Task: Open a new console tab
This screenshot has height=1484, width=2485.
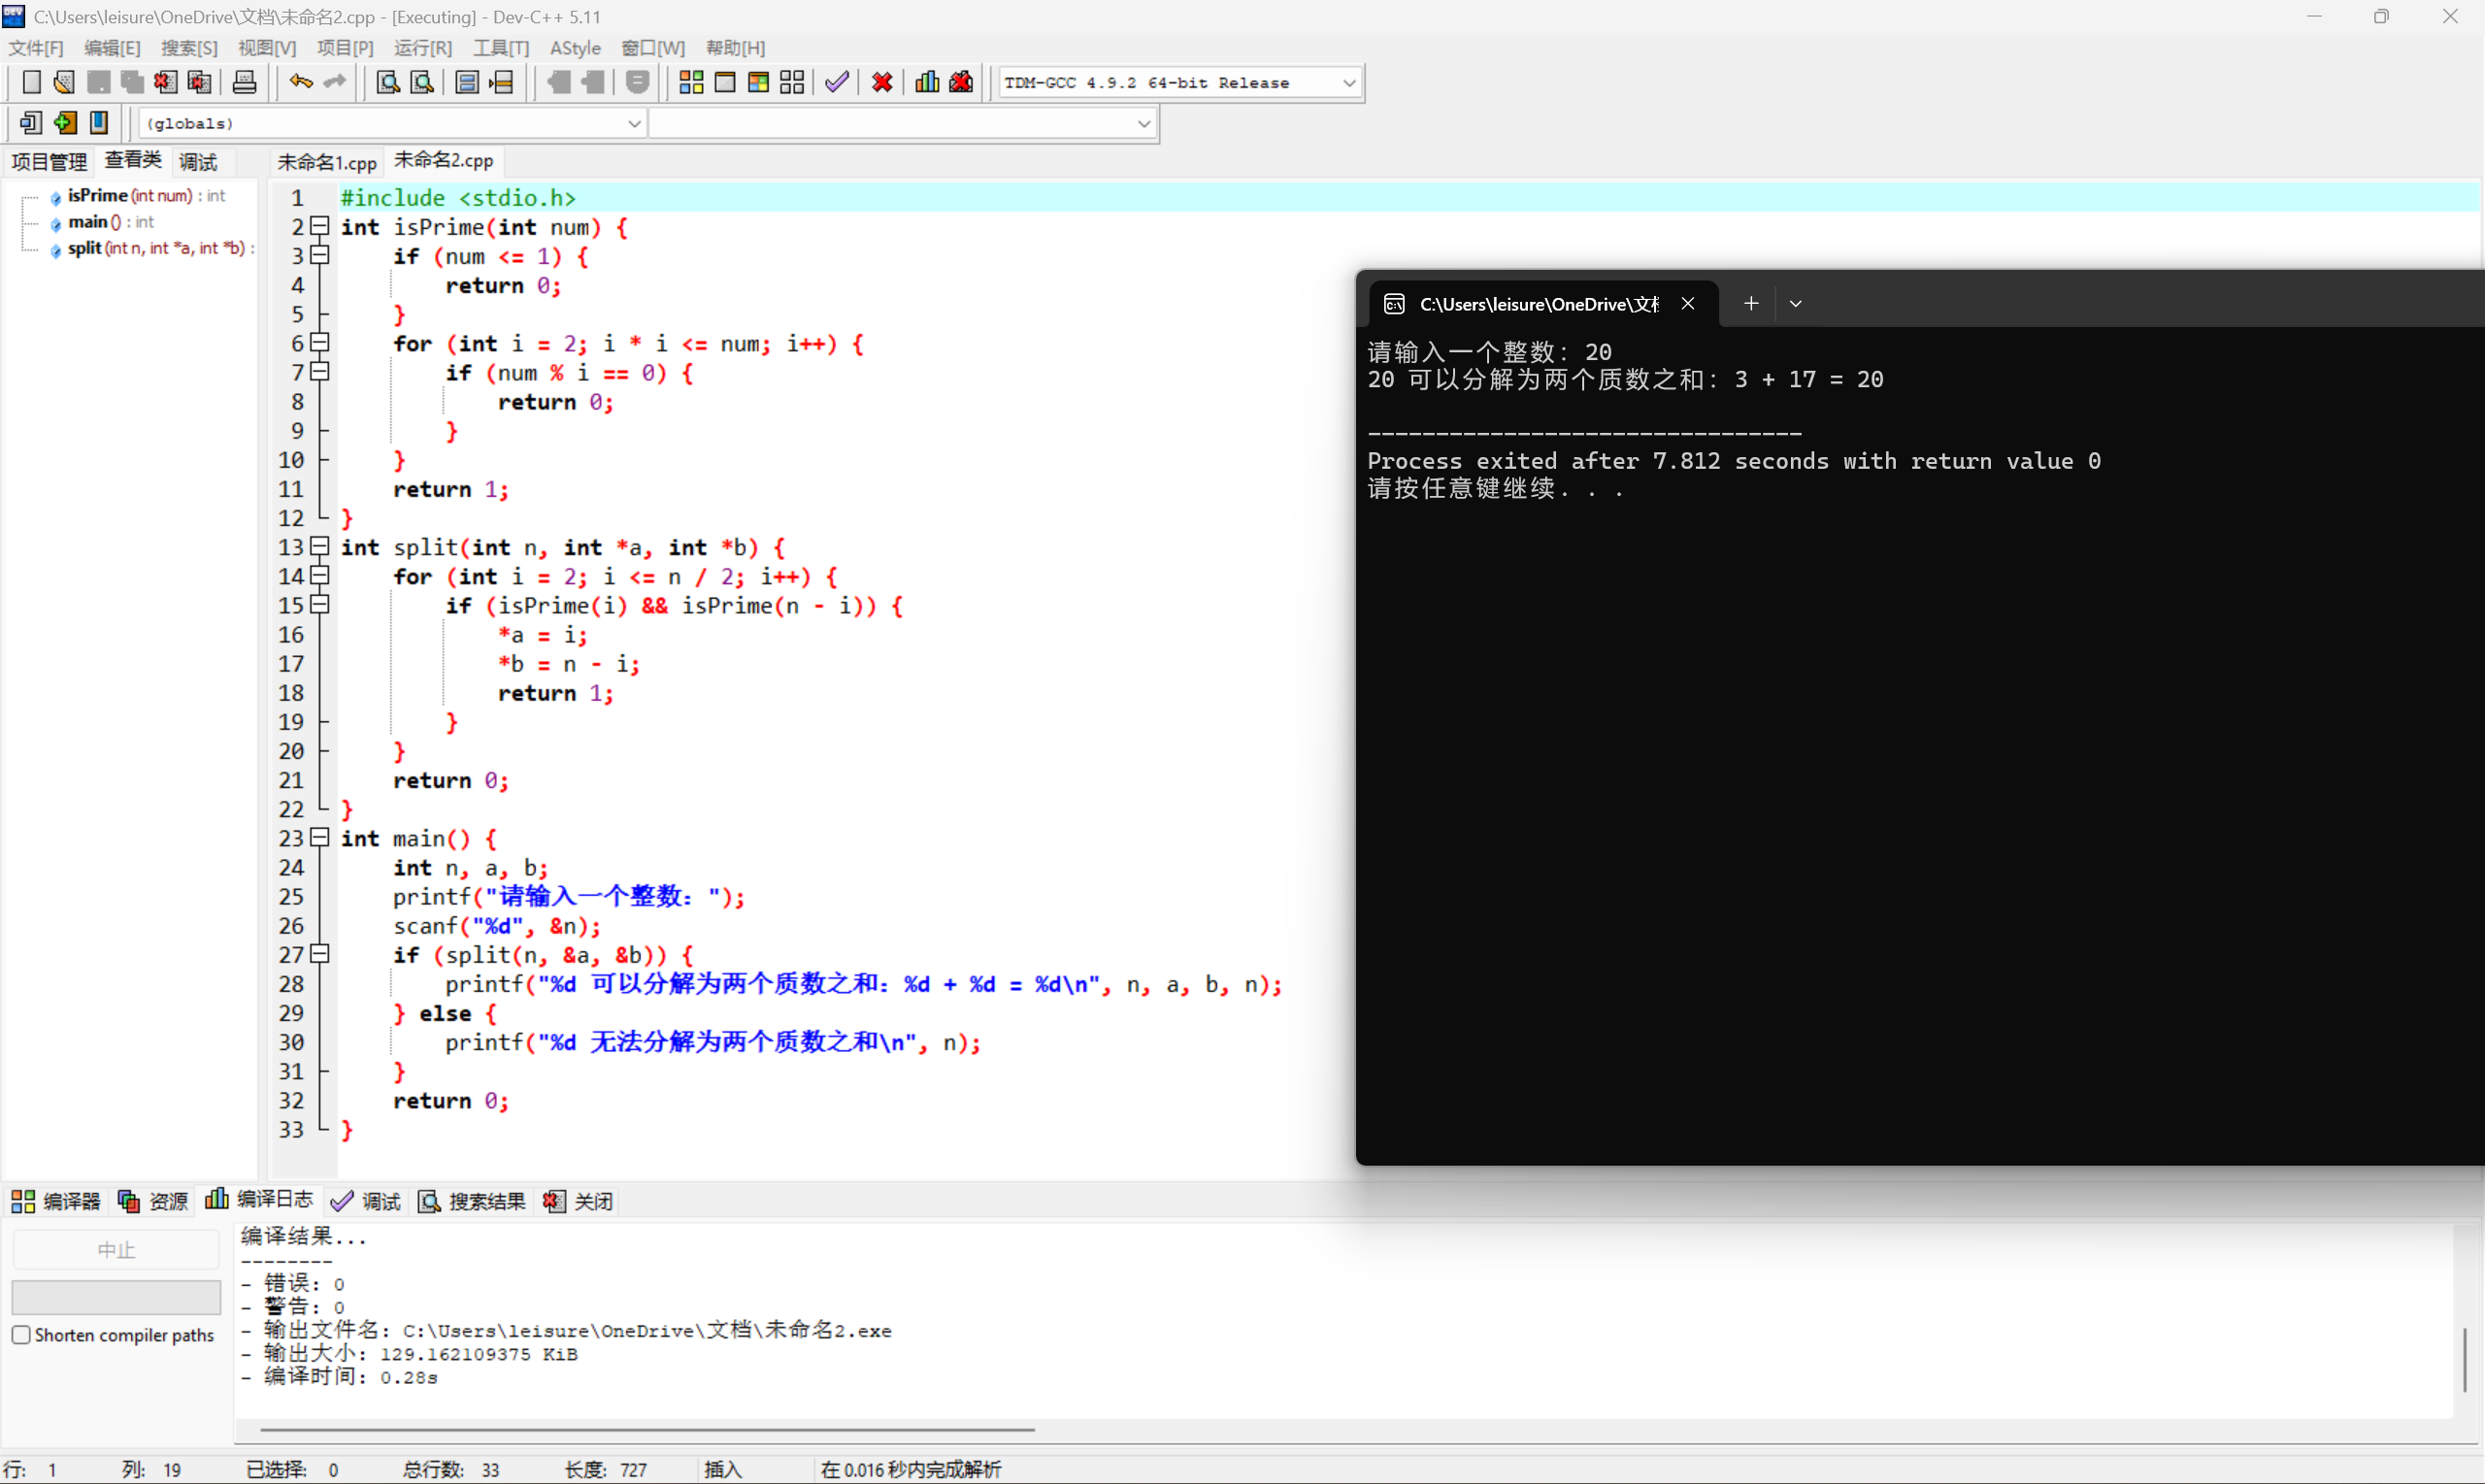Action: [x=1751, y=303]
